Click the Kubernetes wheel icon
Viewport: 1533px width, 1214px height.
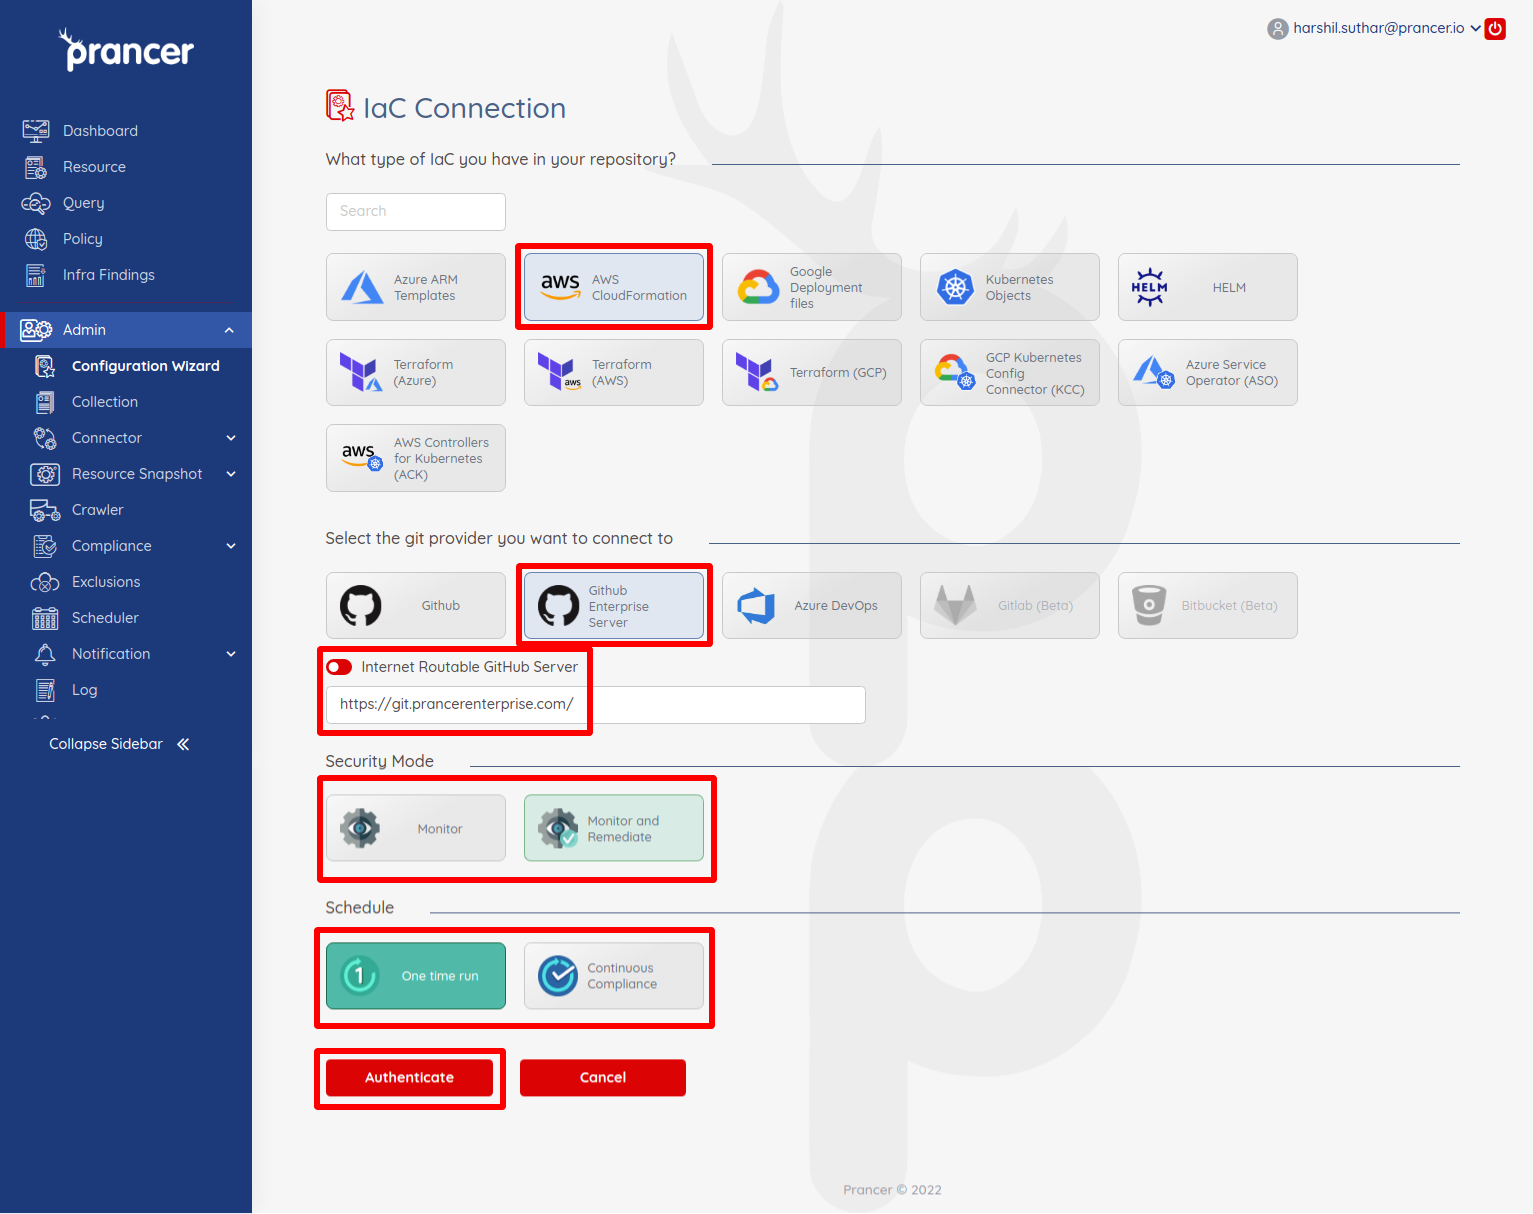(955, 288)
